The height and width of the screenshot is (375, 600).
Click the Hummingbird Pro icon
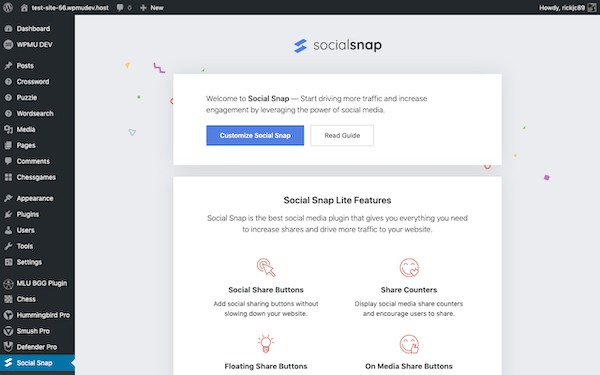tap(8, 315)
